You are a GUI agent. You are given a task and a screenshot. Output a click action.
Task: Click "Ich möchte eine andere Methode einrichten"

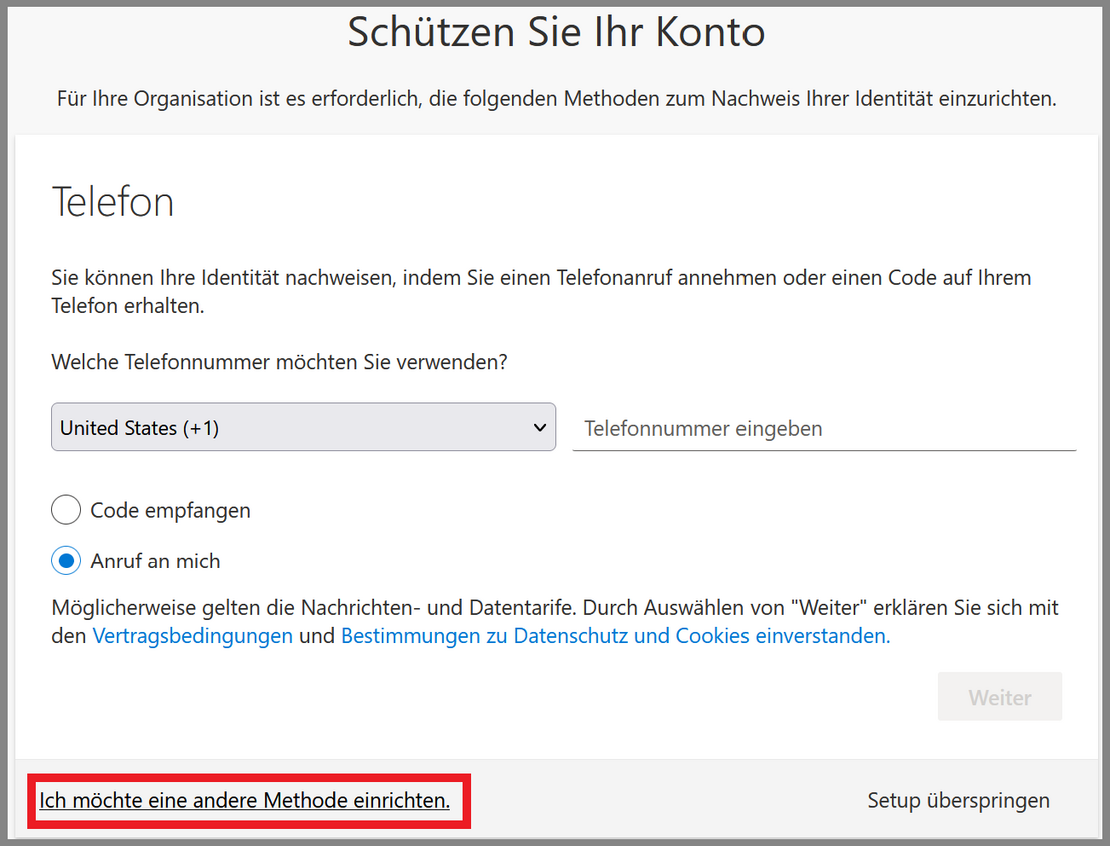point(244,800)
